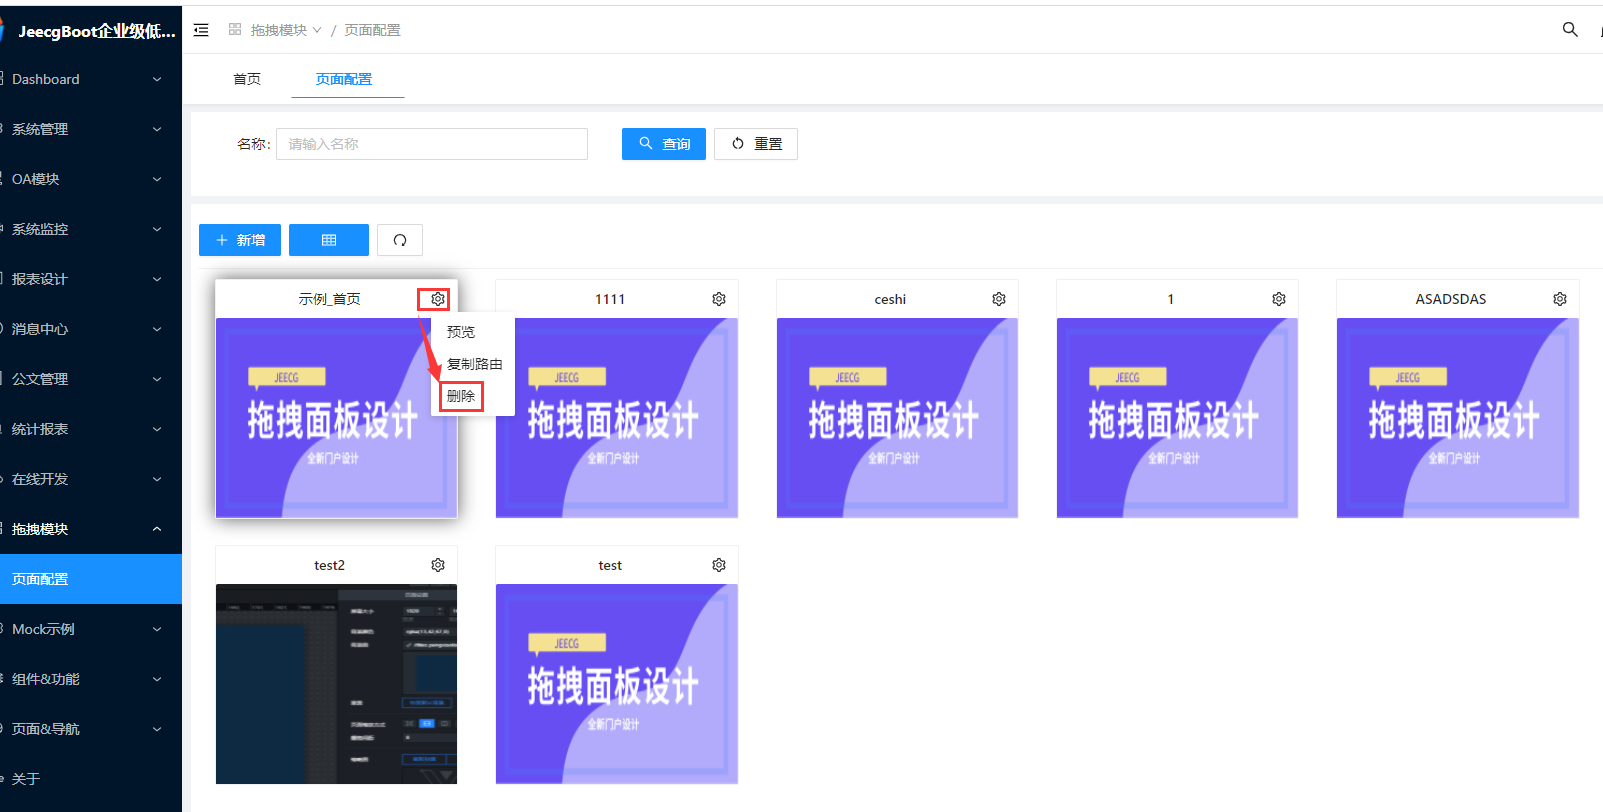Switch to the 页面配置 tab
The height and width of the screenshot is (812, 1603).
click(x=344, y=79)
